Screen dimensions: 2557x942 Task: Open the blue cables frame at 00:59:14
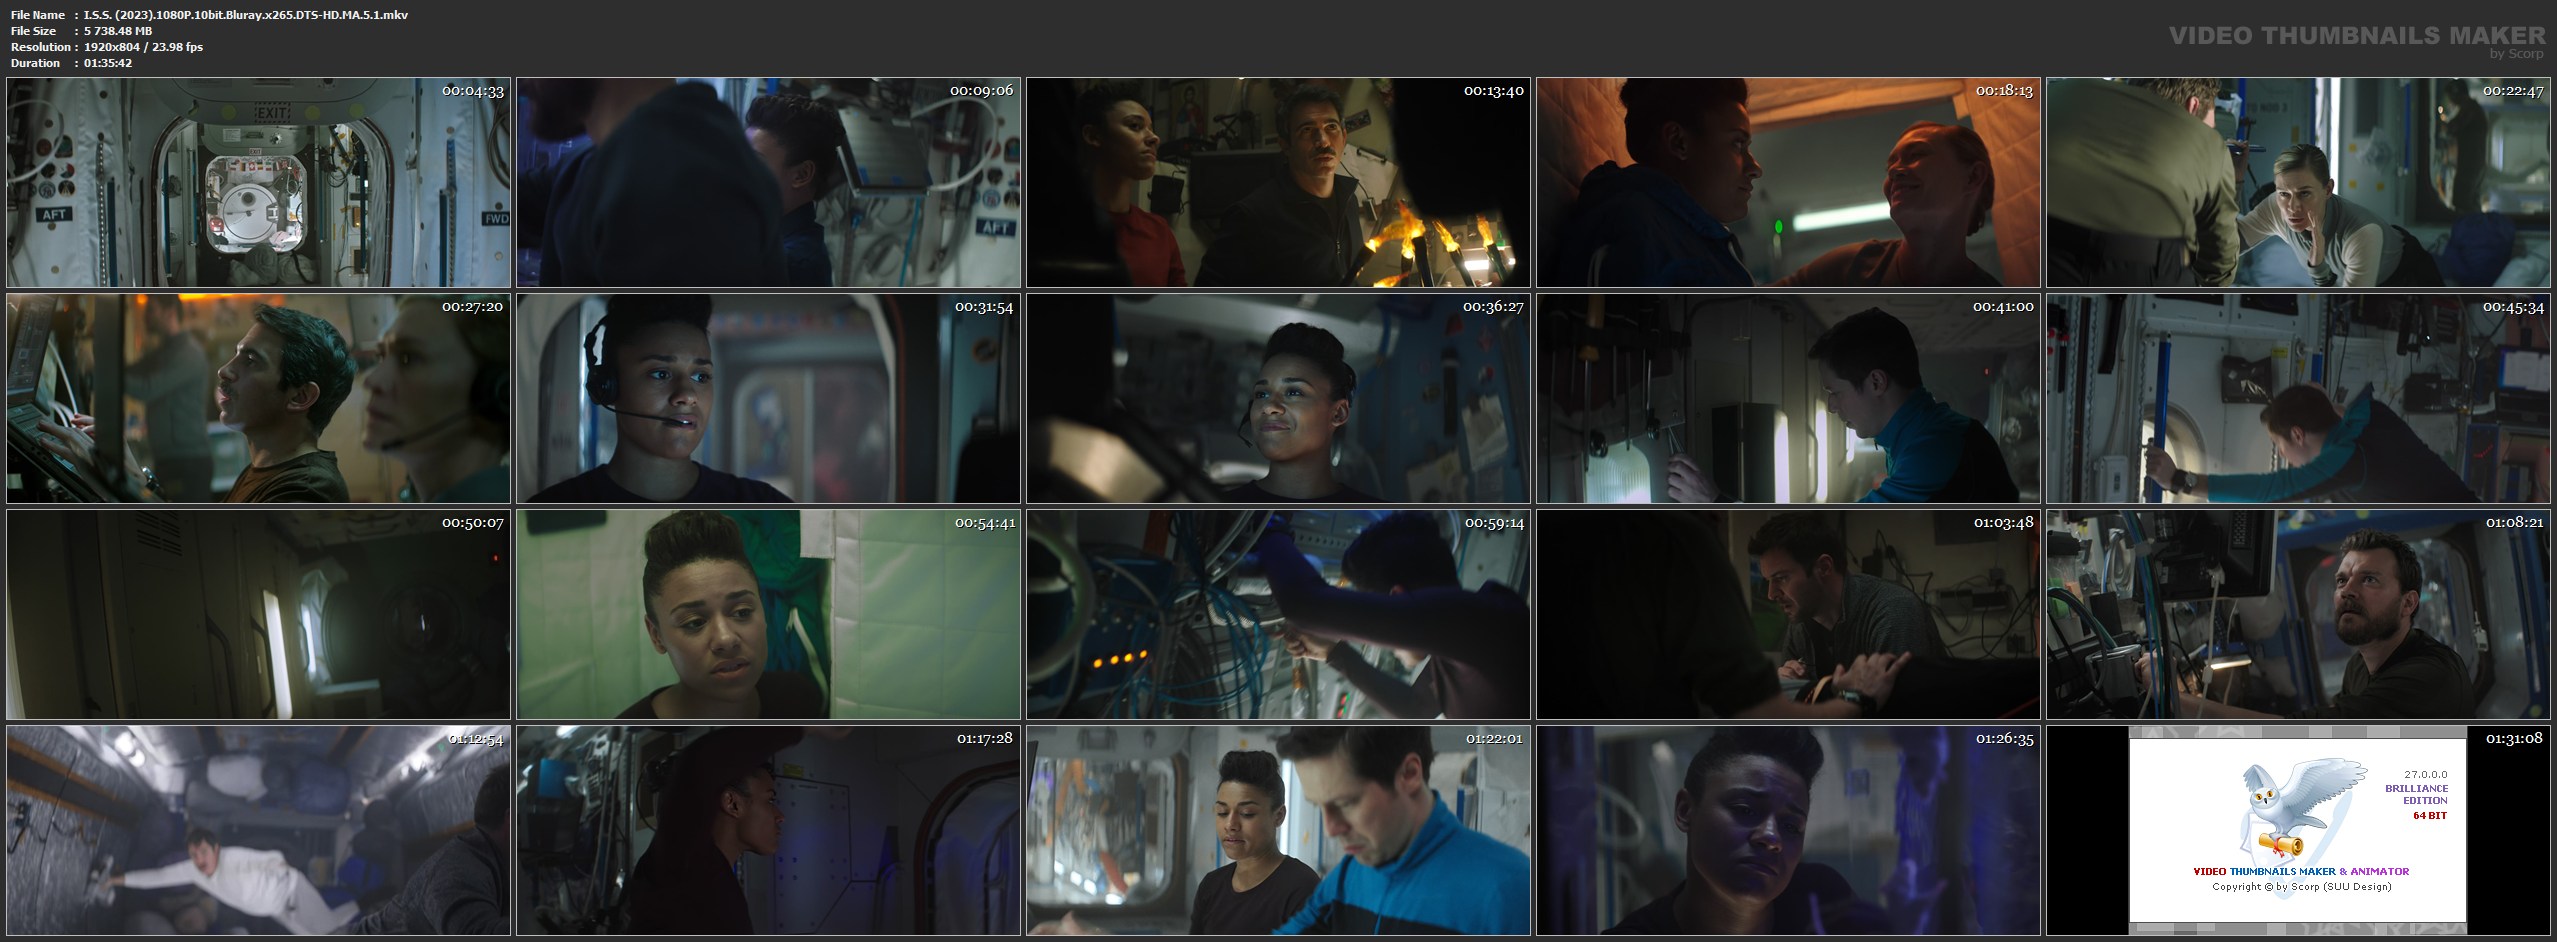pos(1278,614)
